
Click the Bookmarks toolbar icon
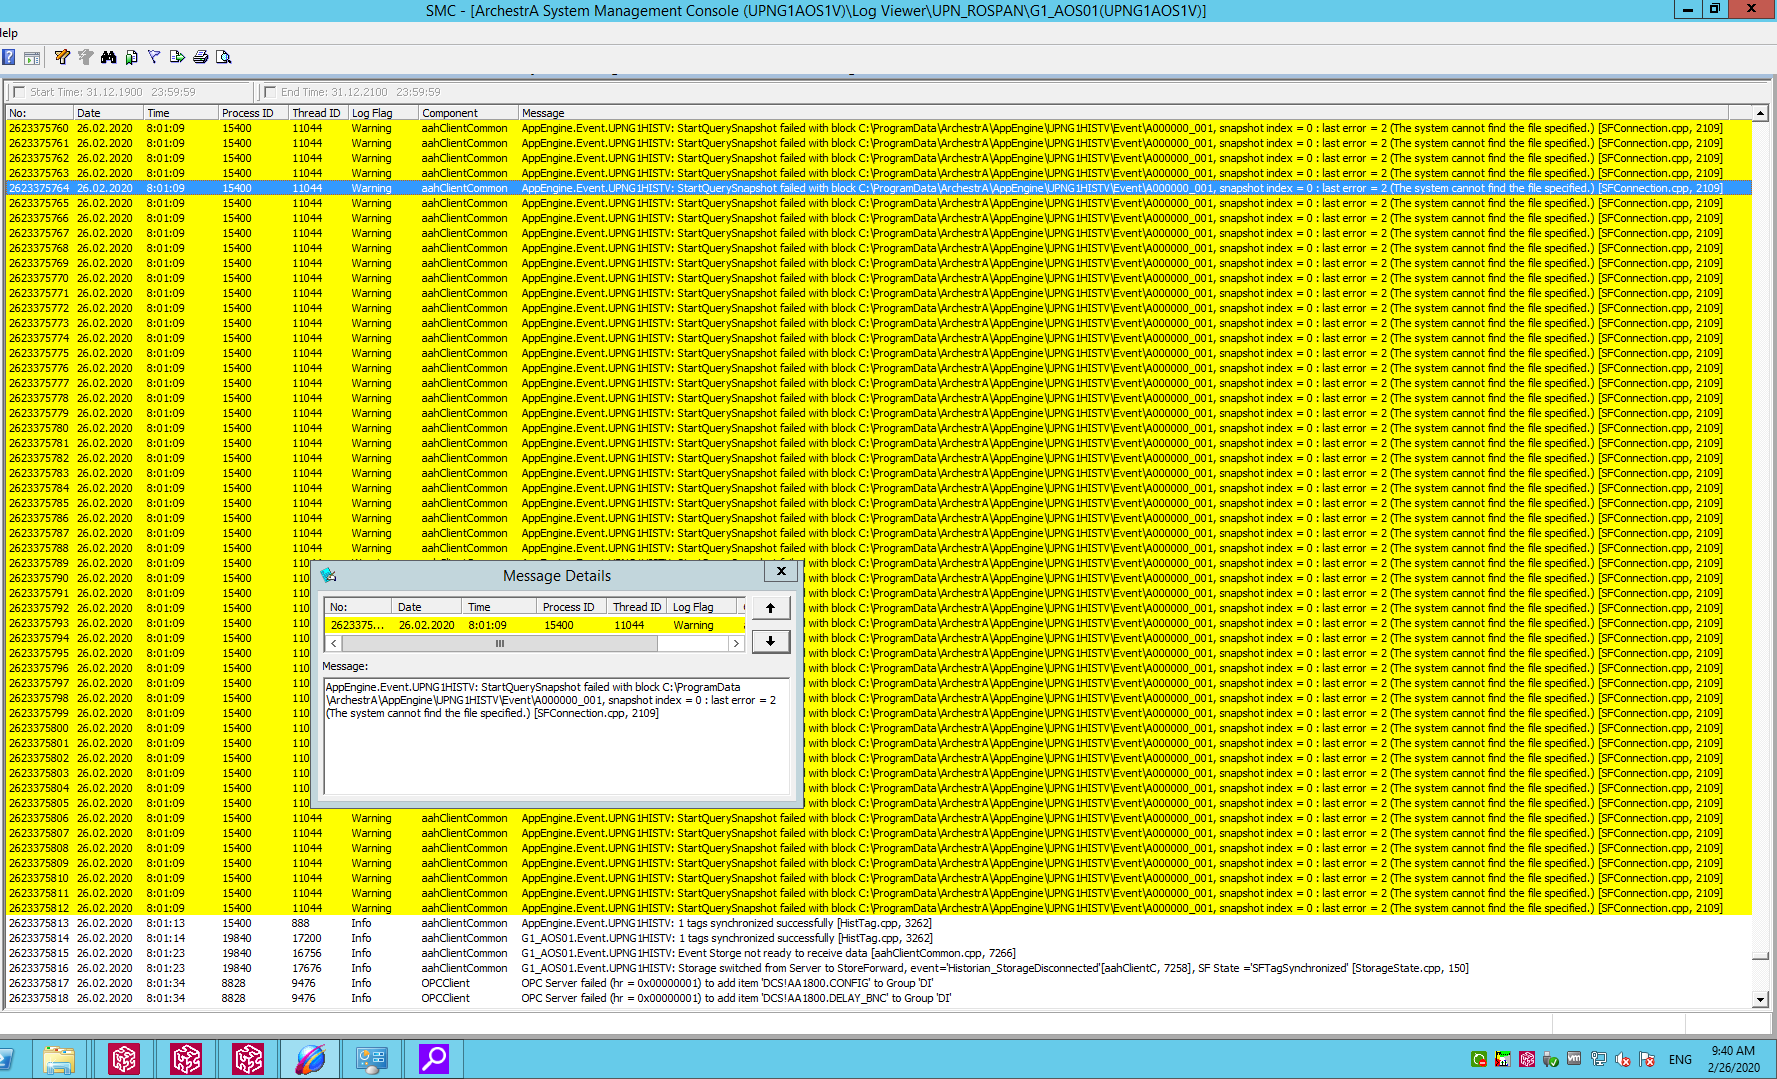131,57
